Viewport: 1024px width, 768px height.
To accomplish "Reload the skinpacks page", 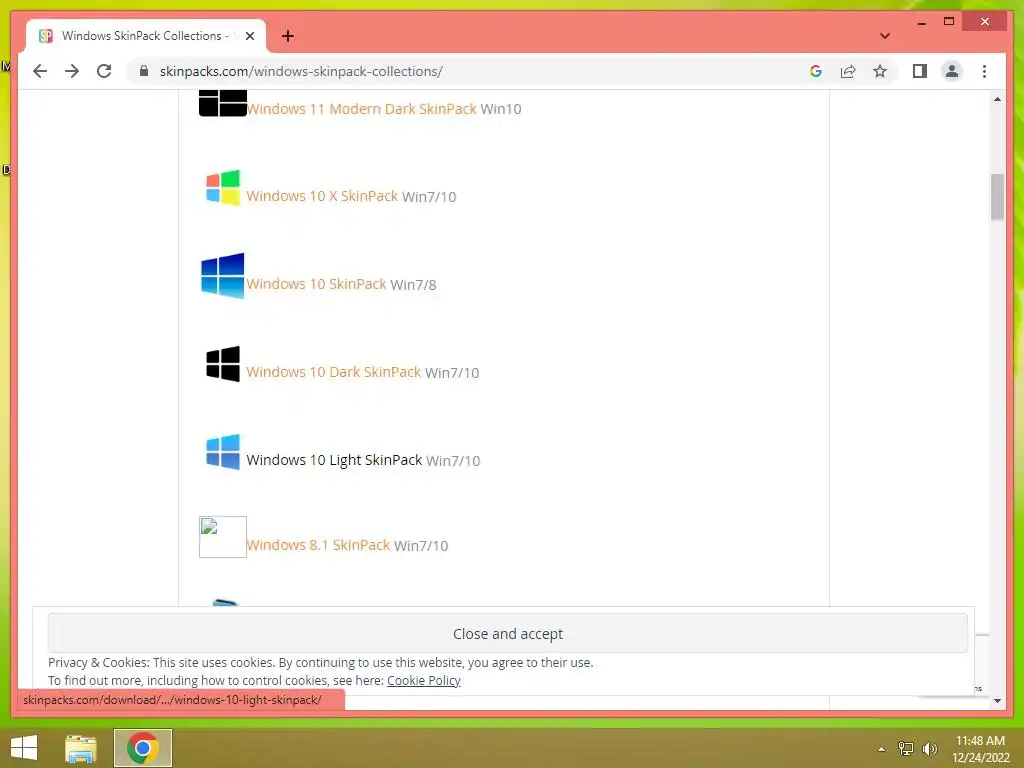I will coord(104,71).
